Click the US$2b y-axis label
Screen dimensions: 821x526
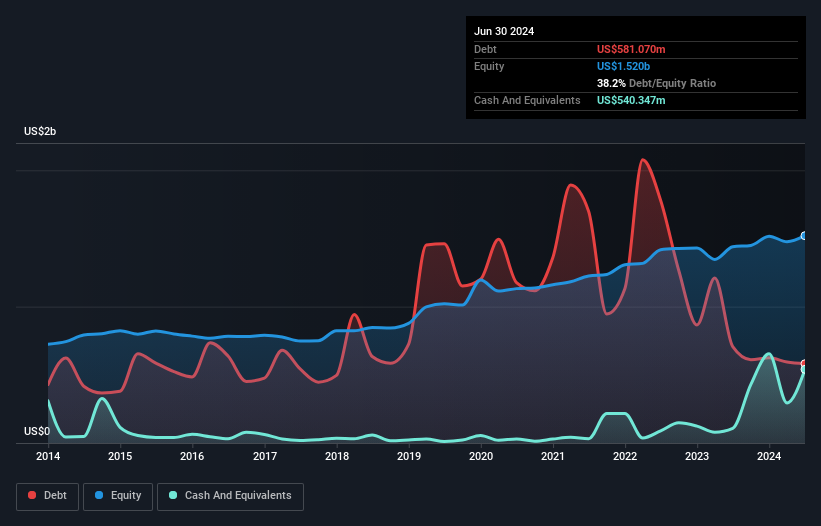[40, 131]
